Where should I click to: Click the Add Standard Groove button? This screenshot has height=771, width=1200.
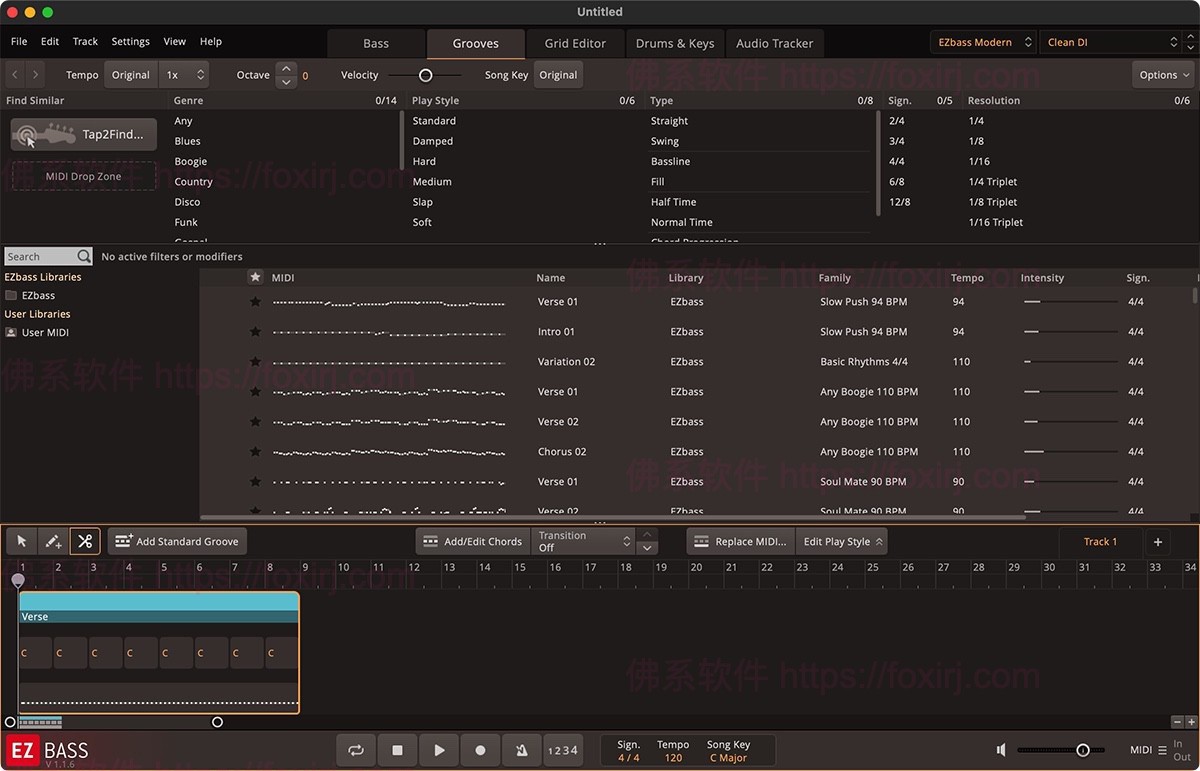177,541
